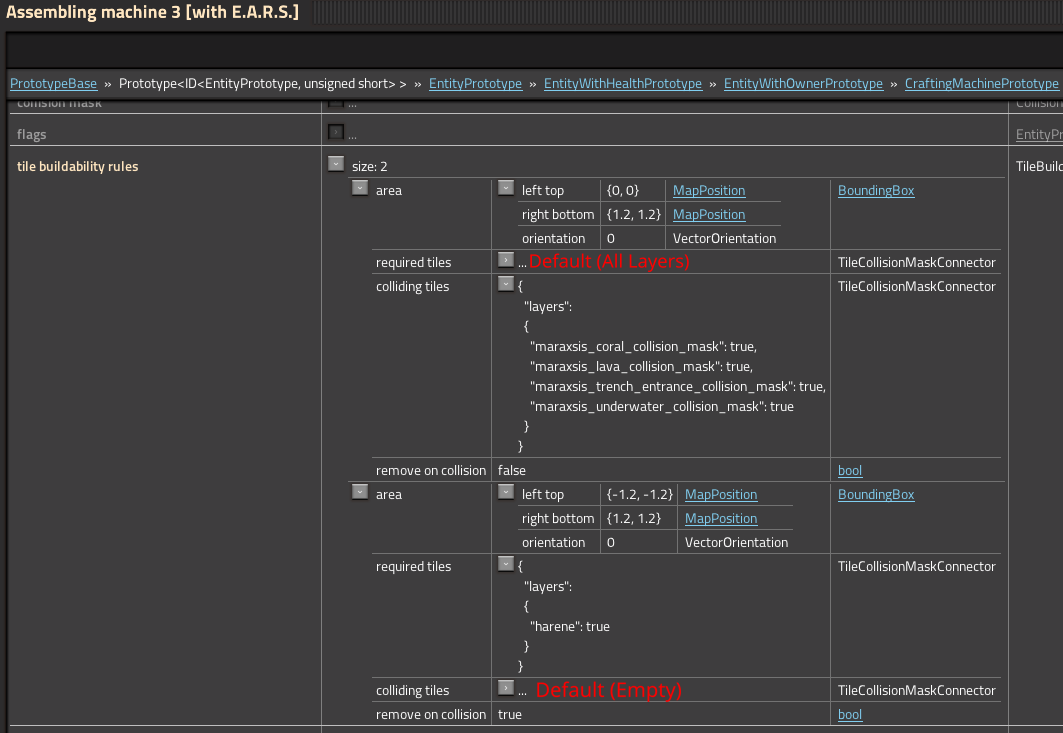Collapse the tile buildability rules list
The width and height of the screenshot is (1063, 733).
click(x=336, y=163)
